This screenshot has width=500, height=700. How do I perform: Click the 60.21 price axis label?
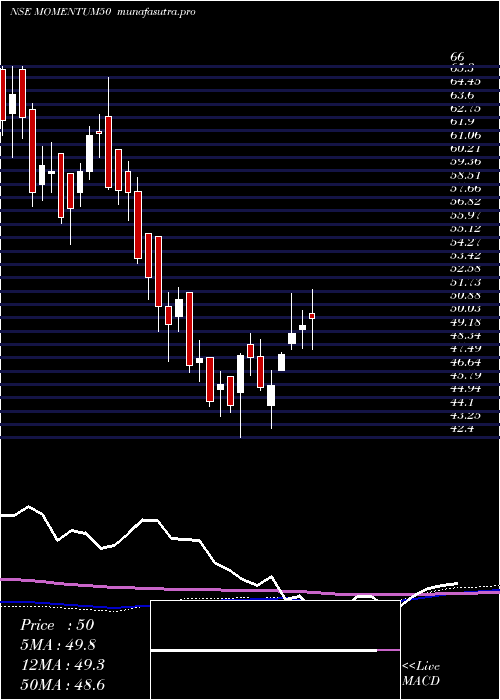click(465, 149)
